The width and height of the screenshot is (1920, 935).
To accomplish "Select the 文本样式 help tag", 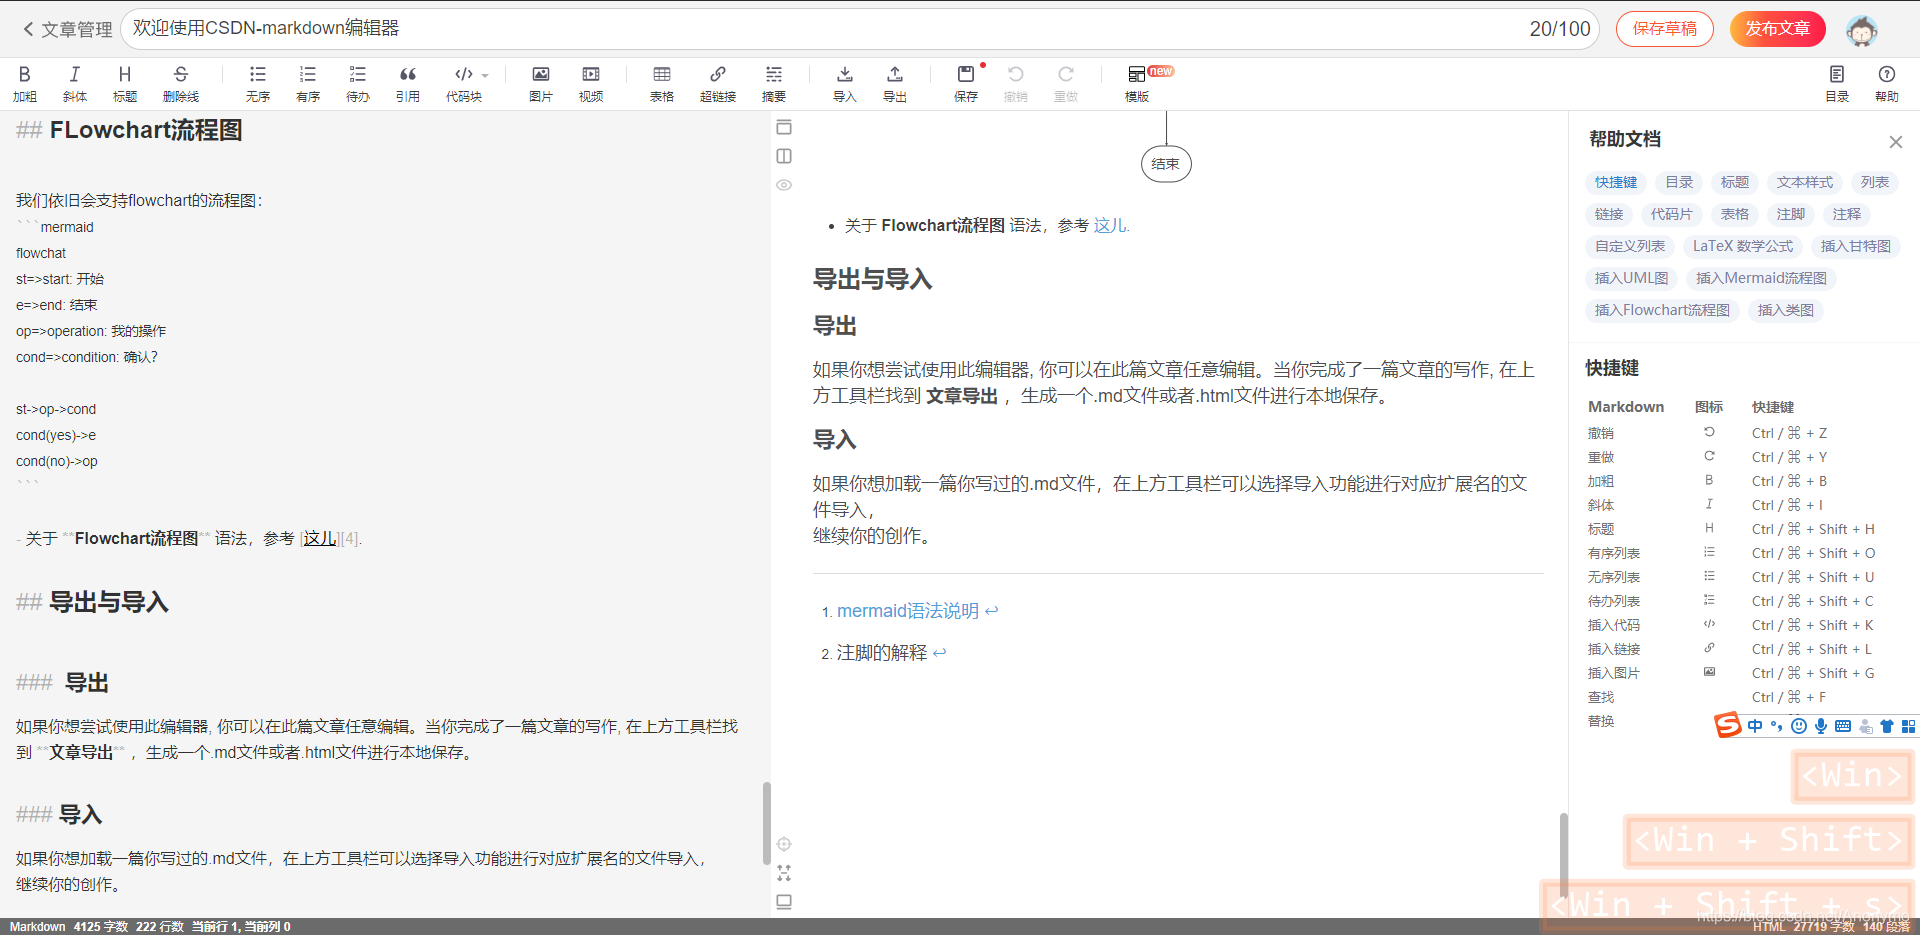I will (x=1805, y=182).
